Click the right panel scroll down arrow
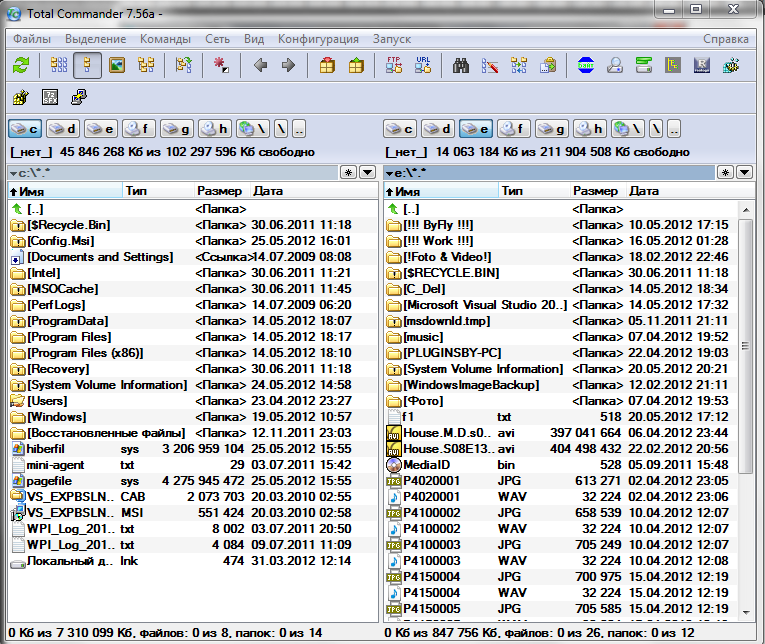Screen dimensions: 765x644 745,612
